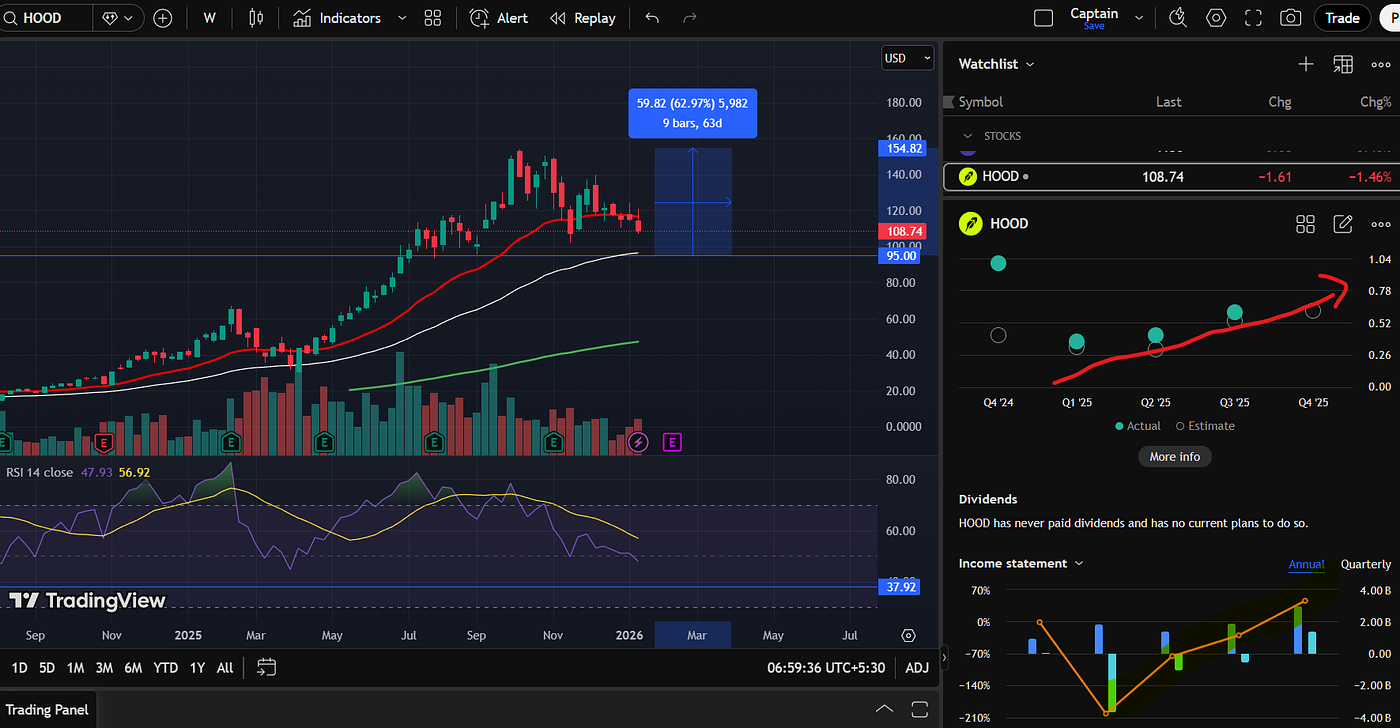
Task: Select the 5D time range
Action: [x=47, y=668]
